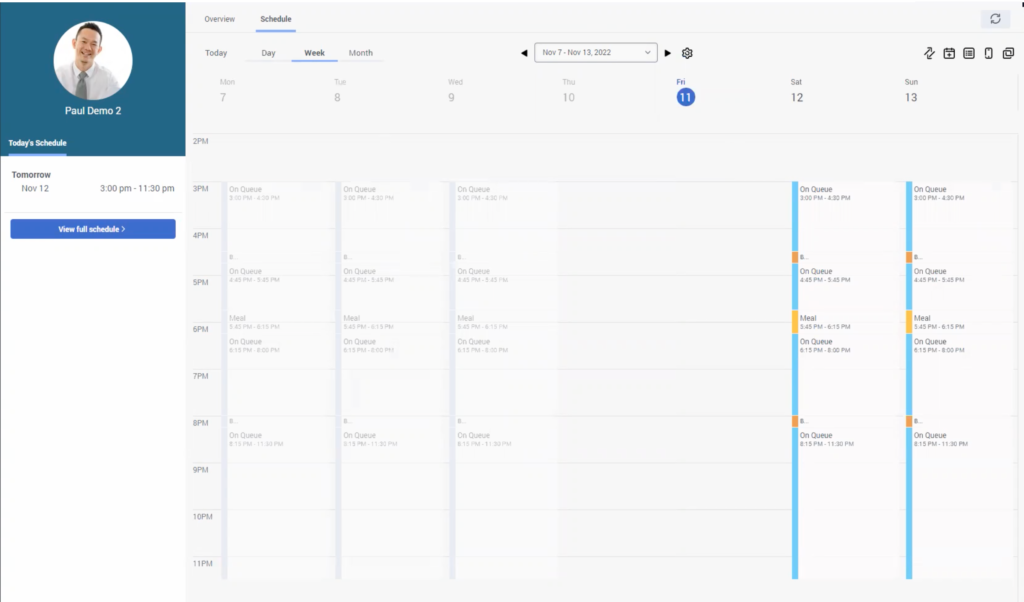Image resolution: width=1024 pixels, height=602 pixels.
Task: Select Thursday 10 day header
Action: coord(569,92)
